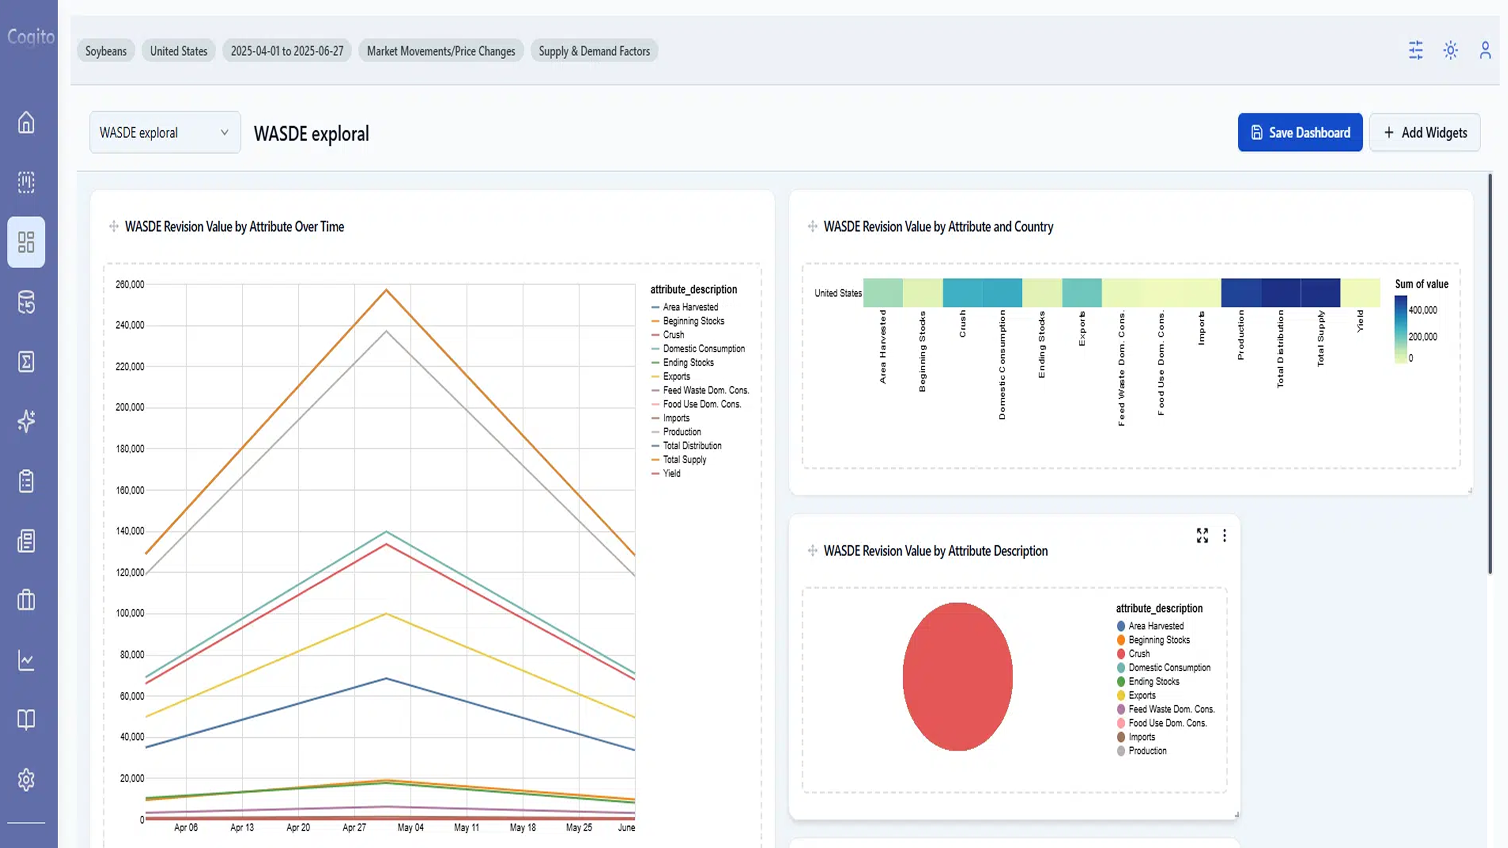Click the Add Widgets button
Screen dimensions: 1508x848
[x=1424, y=133]
